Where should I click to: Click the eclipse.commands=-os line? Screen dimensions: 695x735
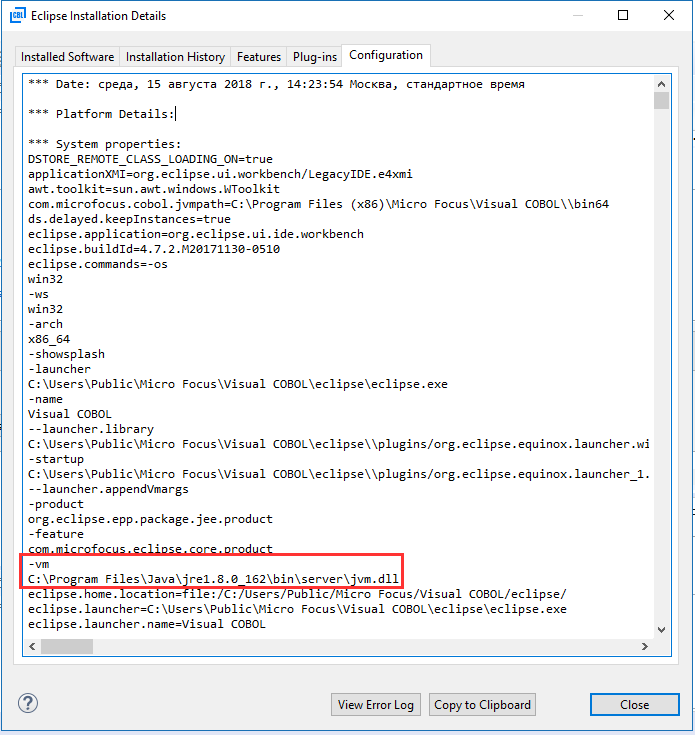tap(97, 264)
